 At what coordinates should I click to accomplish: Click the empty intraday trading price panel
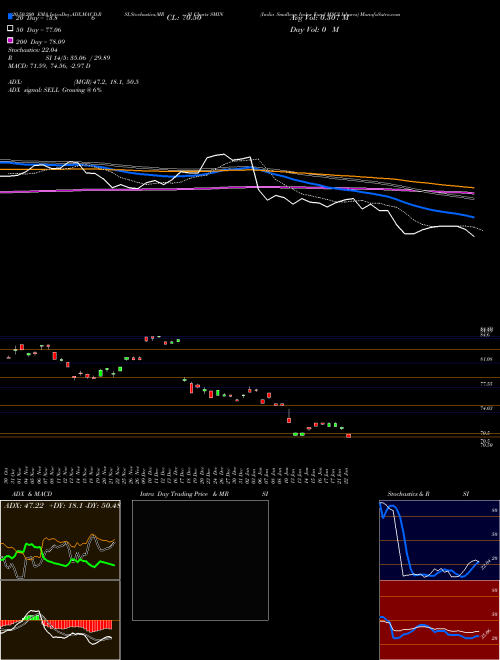[200, 560]
